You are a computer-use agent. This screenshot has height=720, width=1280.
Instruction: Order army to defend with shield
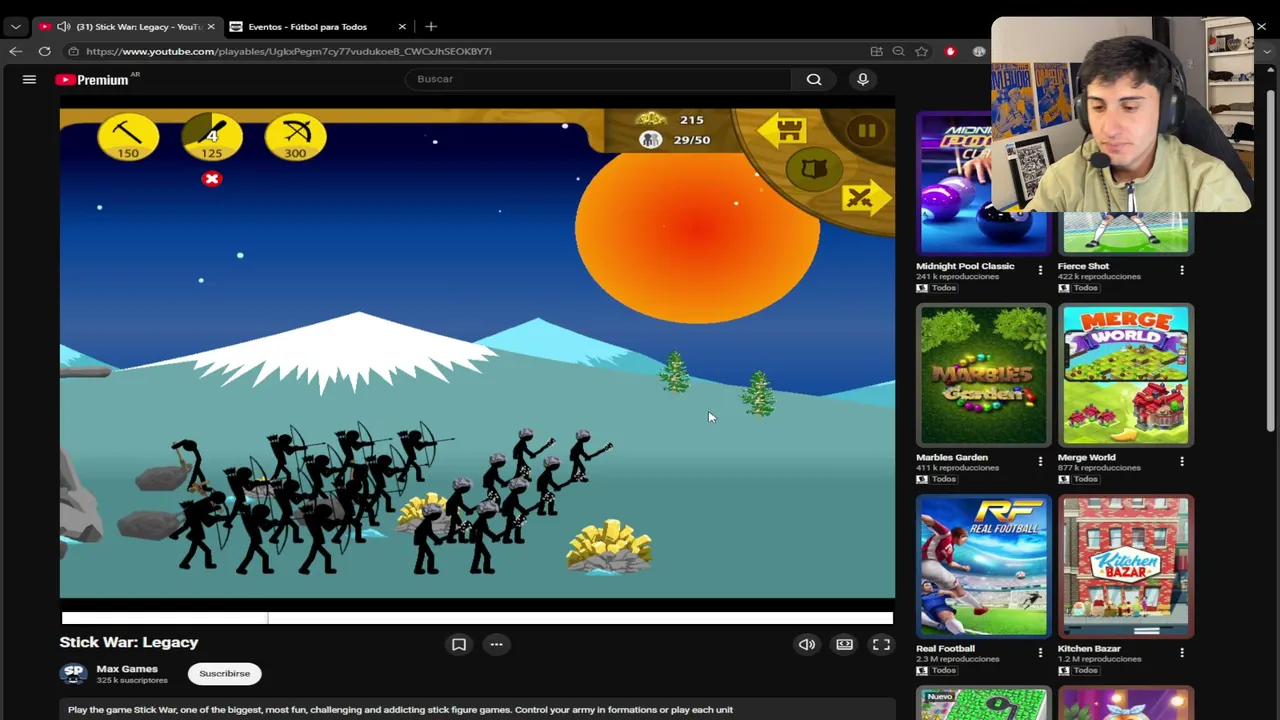tap(814, 169)
